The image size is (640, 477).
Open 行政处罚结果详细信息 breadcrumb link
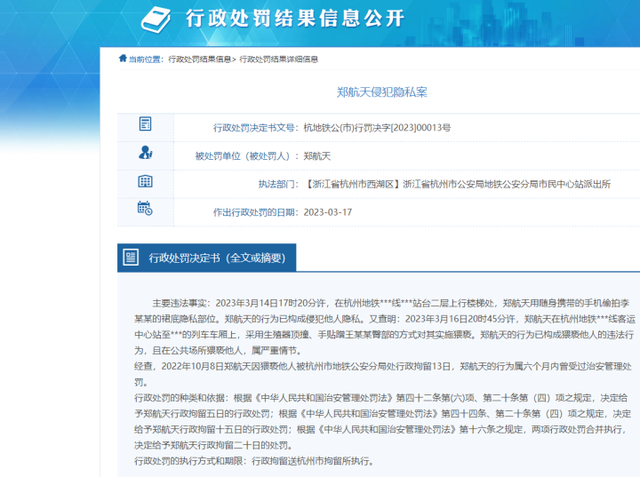click(279, 60)
